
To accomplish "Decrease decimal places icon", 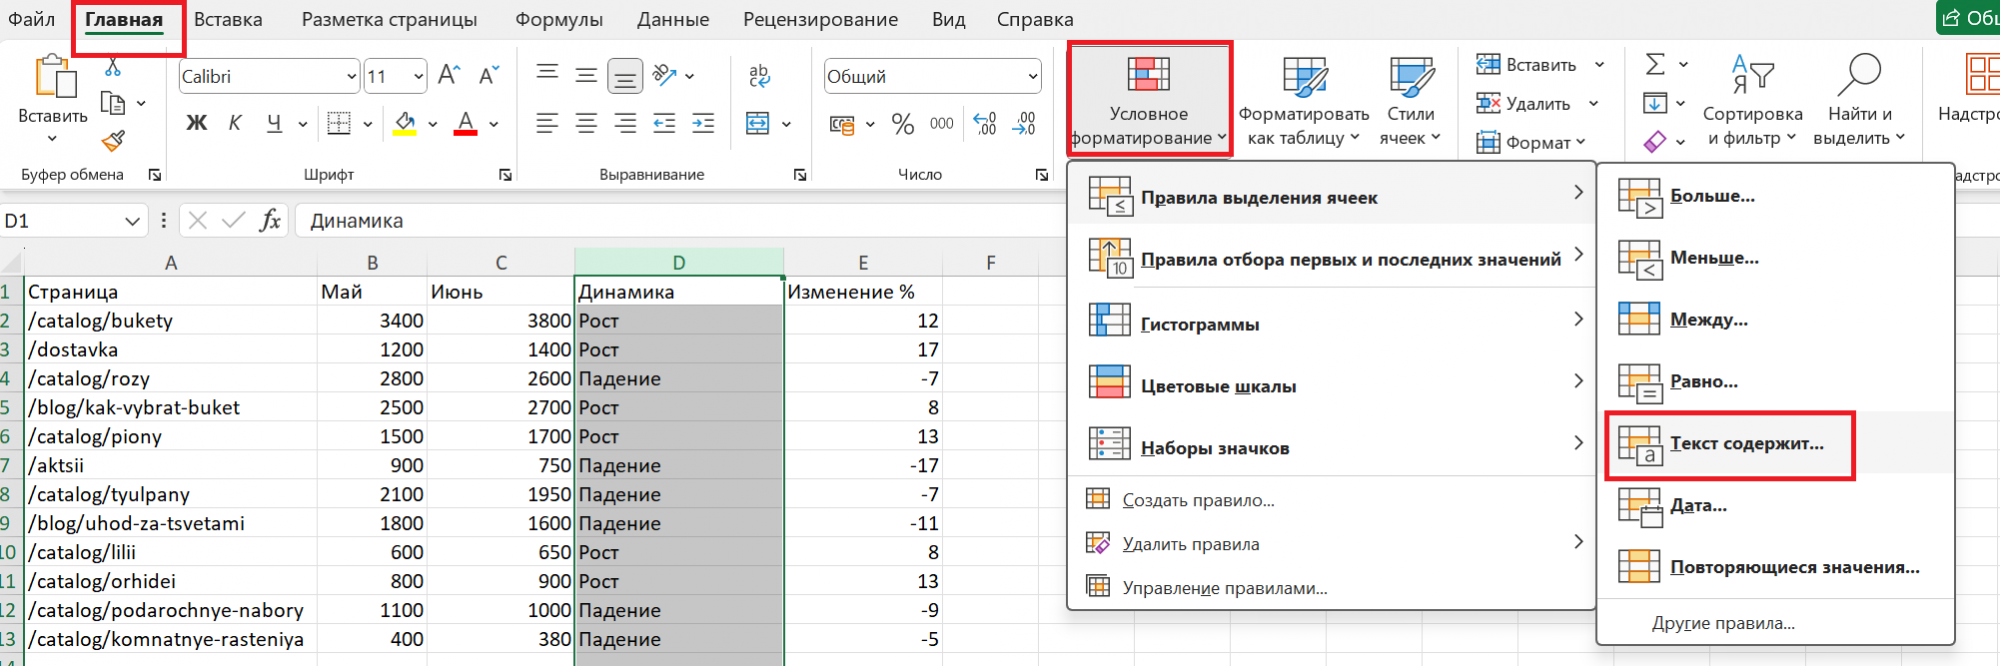I will click(x=1024, y=124).
